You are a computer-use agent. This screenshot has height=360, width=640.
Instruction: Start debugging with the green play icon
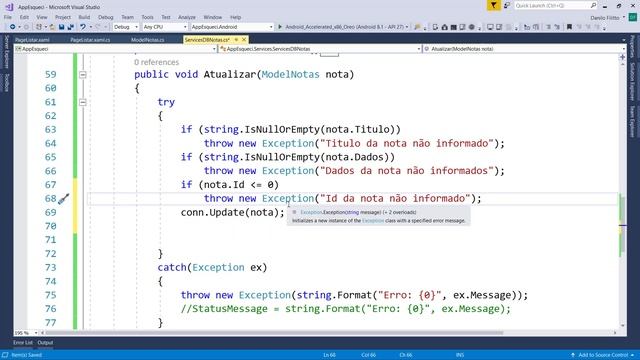(x=280, y=27)
